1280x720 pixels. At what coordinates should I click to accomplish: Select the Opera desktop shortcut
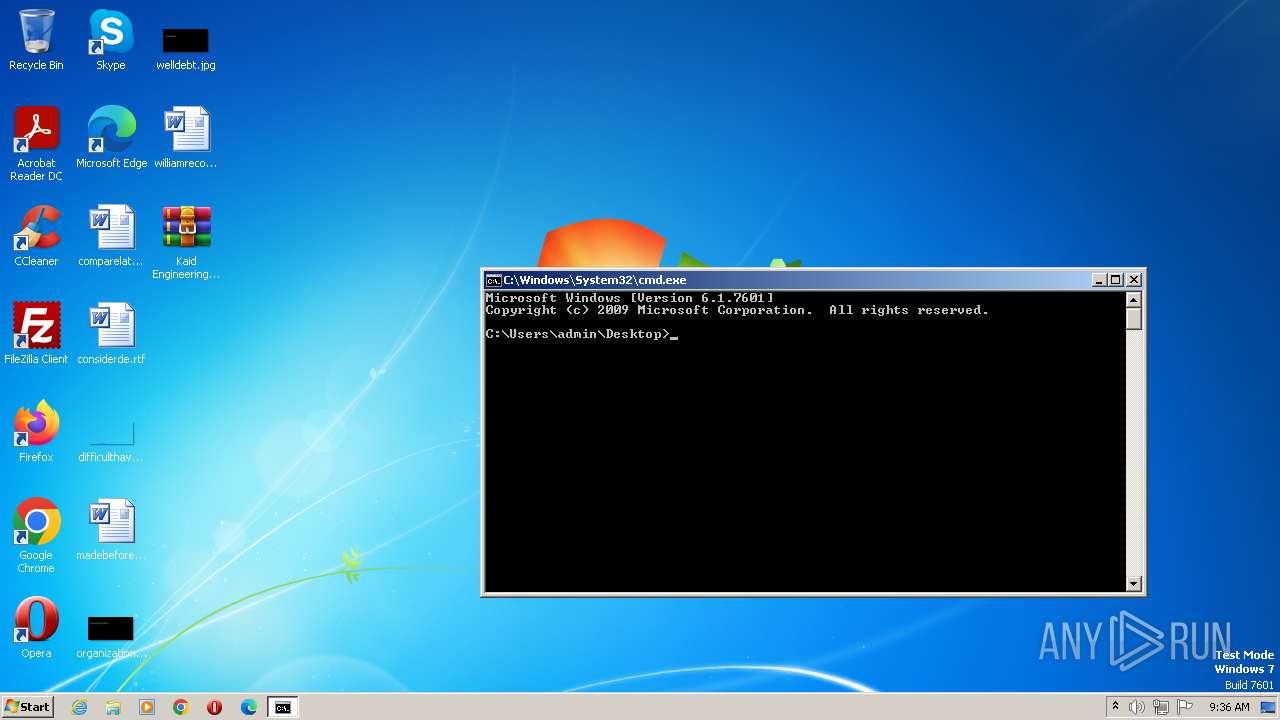pyautogui.click(x=36, y=628)
